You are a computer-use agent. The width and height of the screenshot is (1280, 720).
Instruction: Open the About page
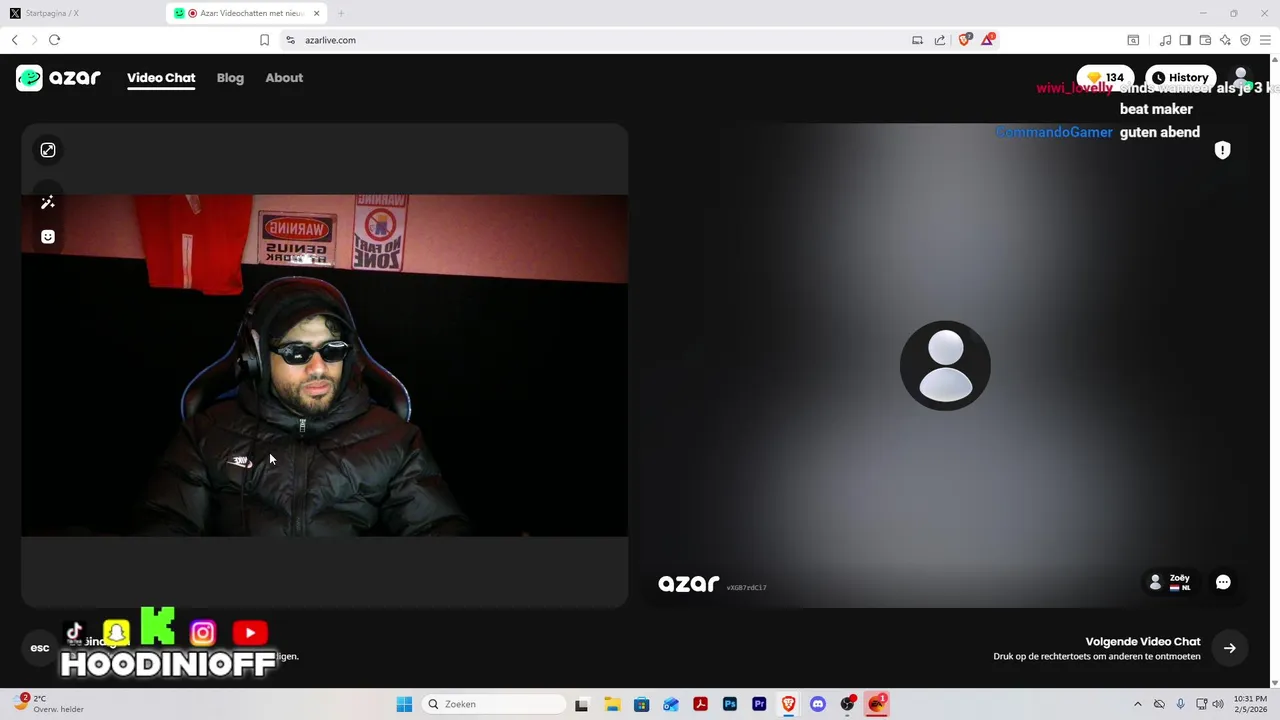pyautogui.click(x=284, y=78)
